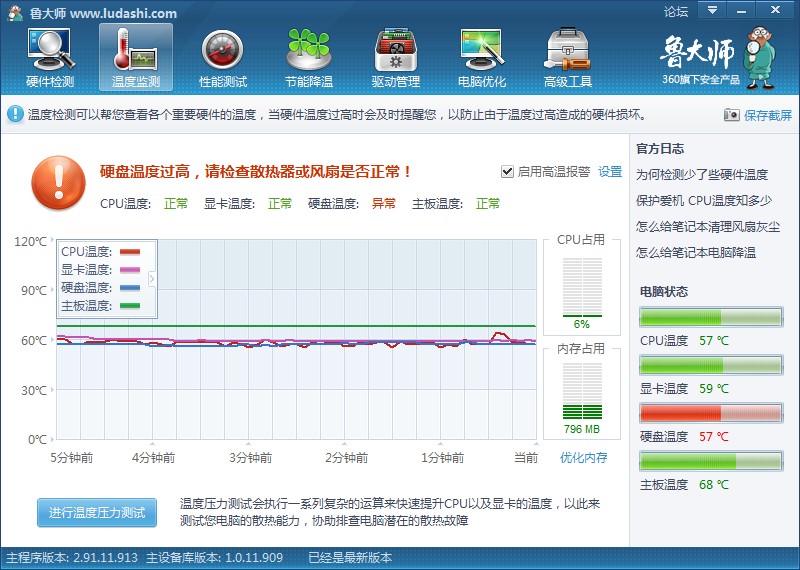Click the 电脑状态 heading
This screenshot has height=570, width=800.
pos(664,291)
